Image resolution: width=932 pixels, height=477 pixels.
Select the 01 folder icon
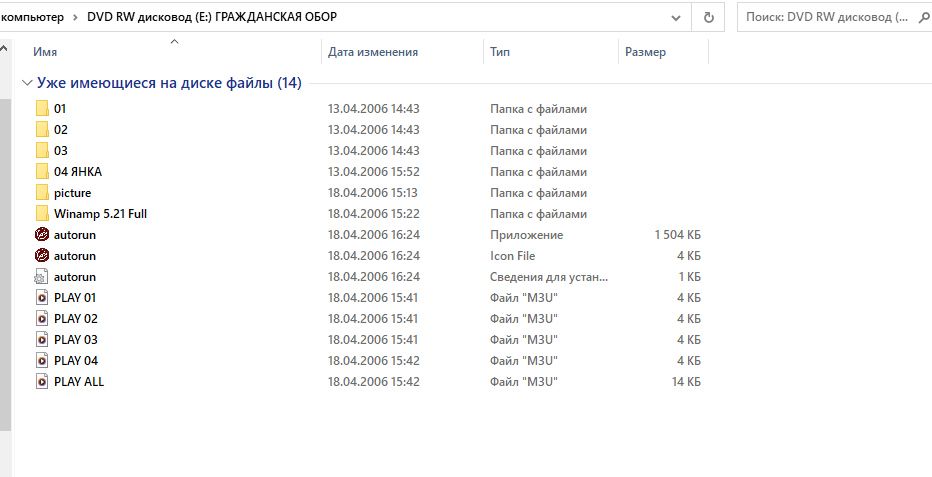(x=42, y=109)
